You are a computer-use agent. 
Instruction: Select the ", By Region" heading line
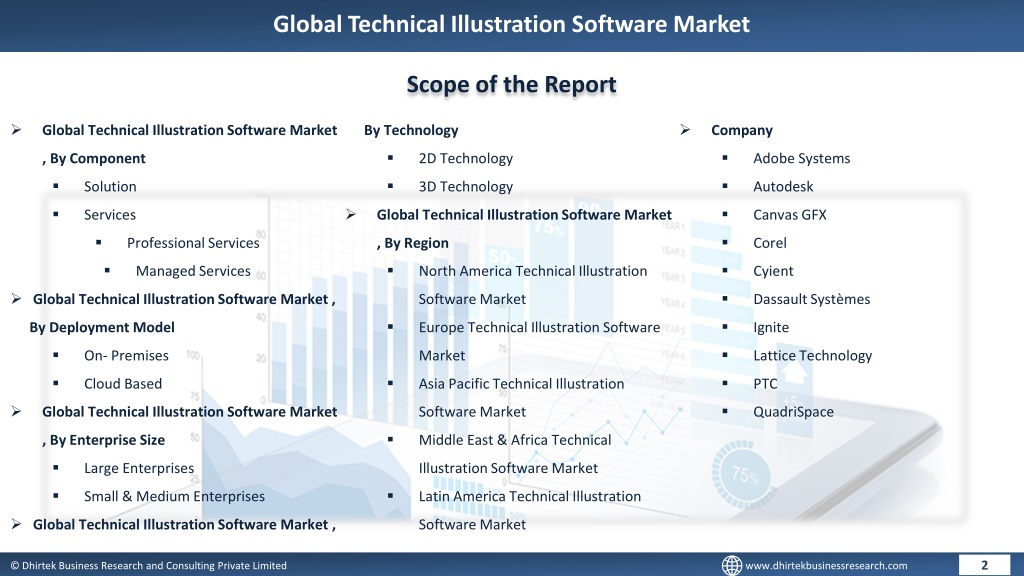[413, 243]
